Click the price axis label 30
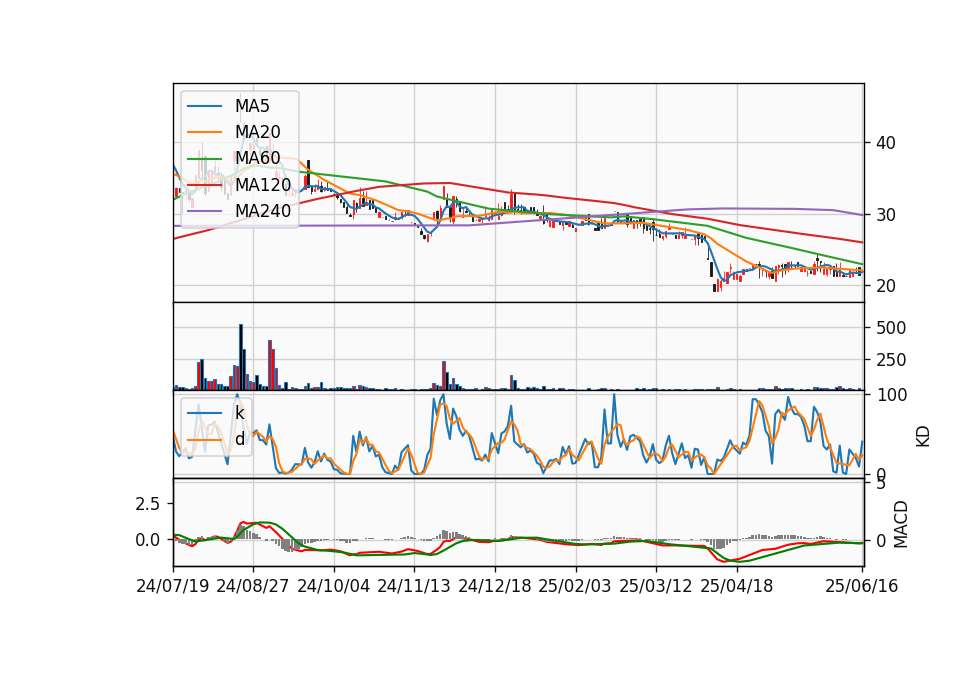The width and height of the screenshot is (960, 690). click(886, 215)
